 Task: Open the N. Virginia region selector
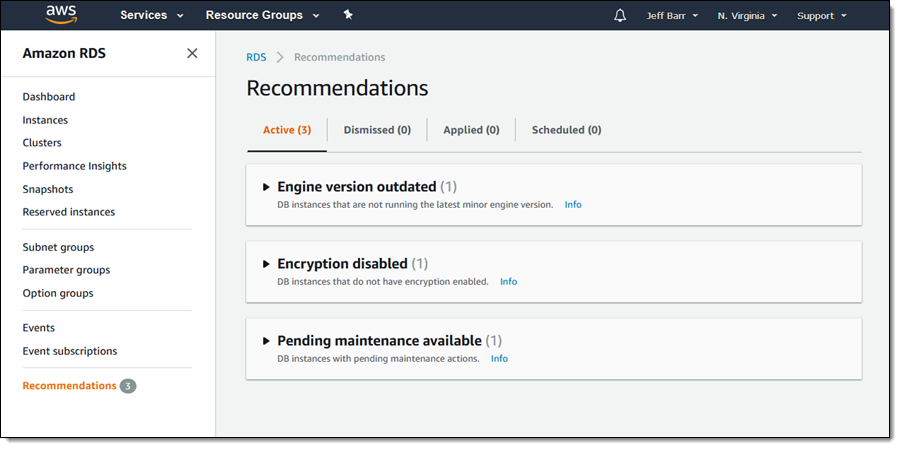pyautogui.click(x=749, y=16)
